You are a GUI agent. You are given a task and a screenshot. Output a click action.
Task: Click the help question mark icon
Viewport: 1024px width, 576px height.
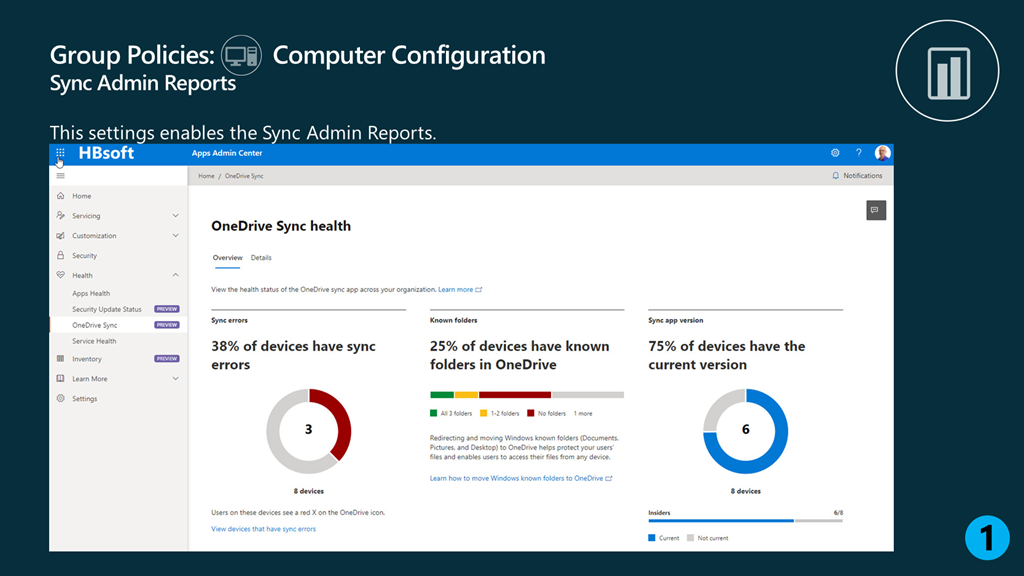[858, 153]
